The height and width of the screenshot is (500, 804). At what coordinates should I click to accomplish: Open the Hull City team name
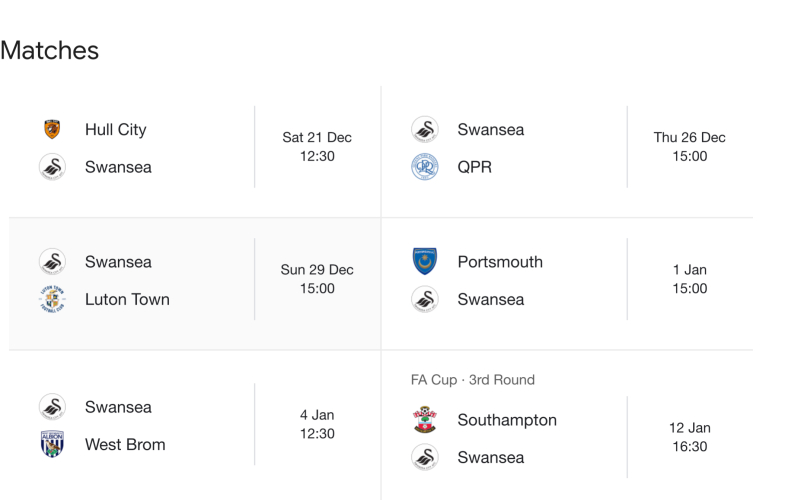[116, 129]
